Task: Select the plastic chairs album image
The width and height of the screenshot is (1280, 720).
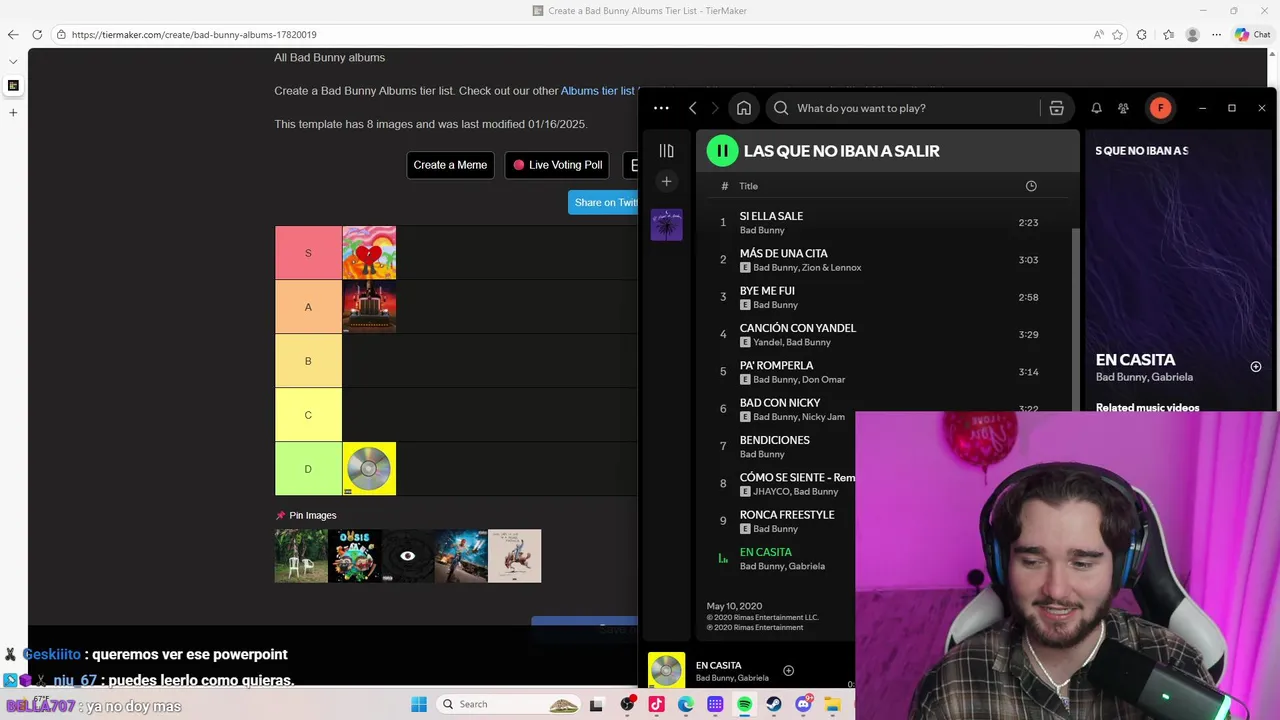Action: click(x=301, y=556)
